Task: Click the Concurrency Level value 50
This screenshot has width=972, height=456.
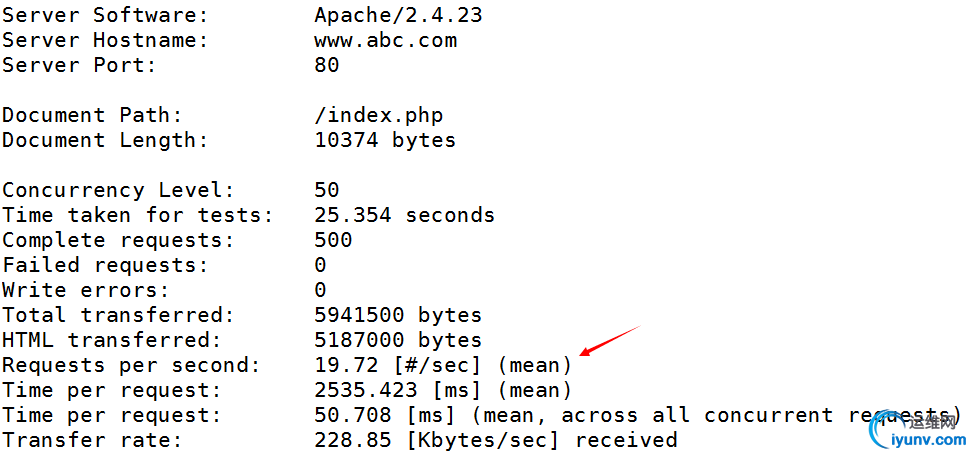Action: [x=326, y=190]
